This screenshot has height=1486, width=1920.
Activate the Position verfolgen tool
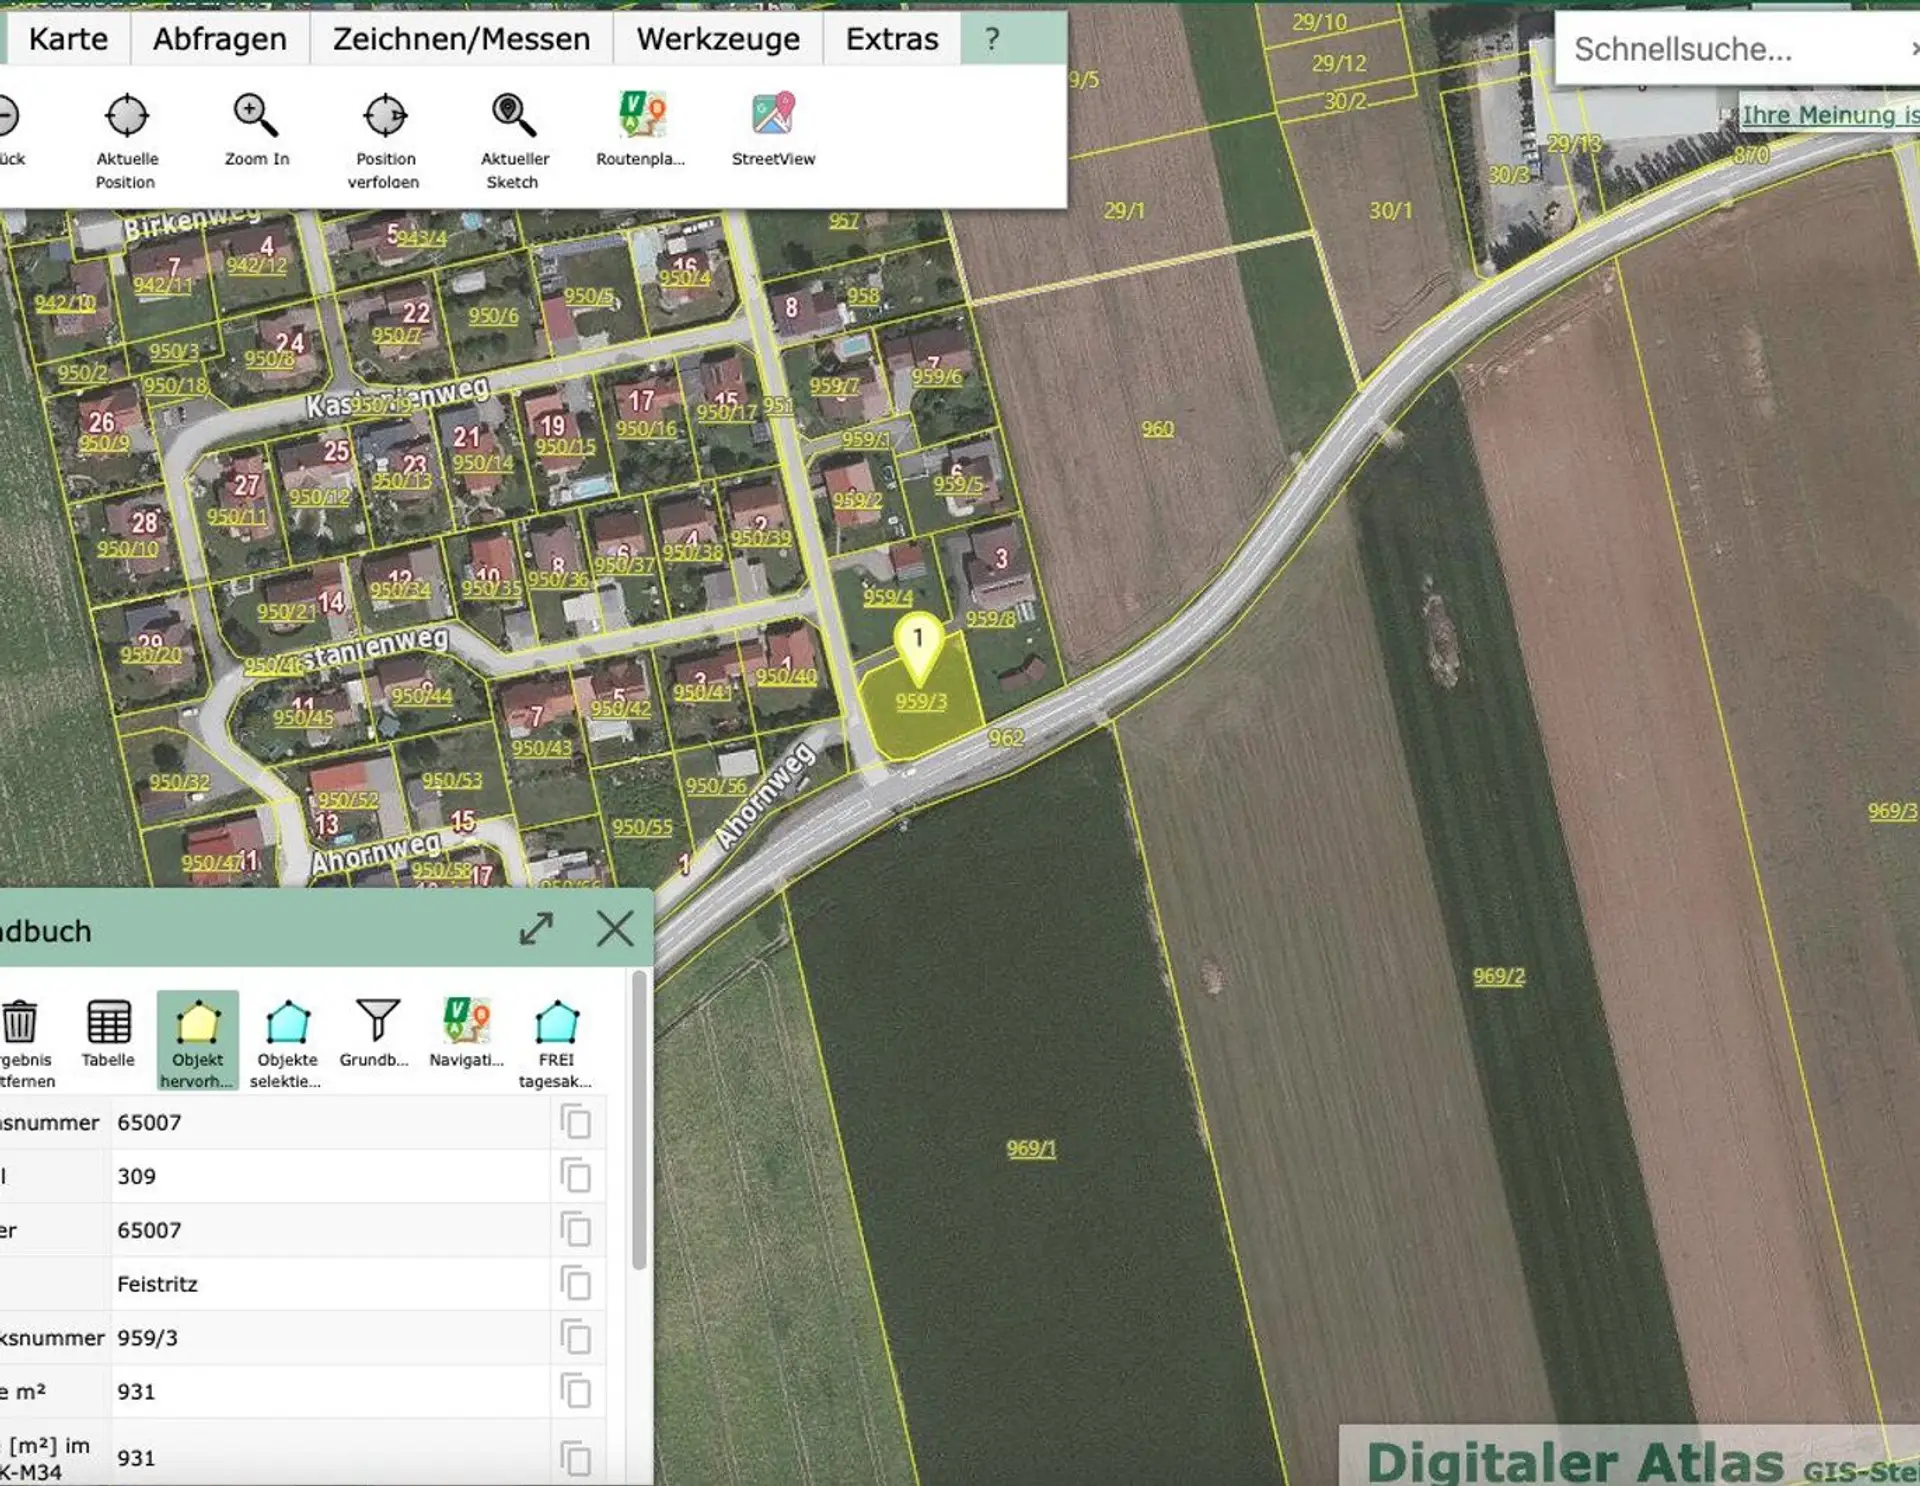(385, 116)
